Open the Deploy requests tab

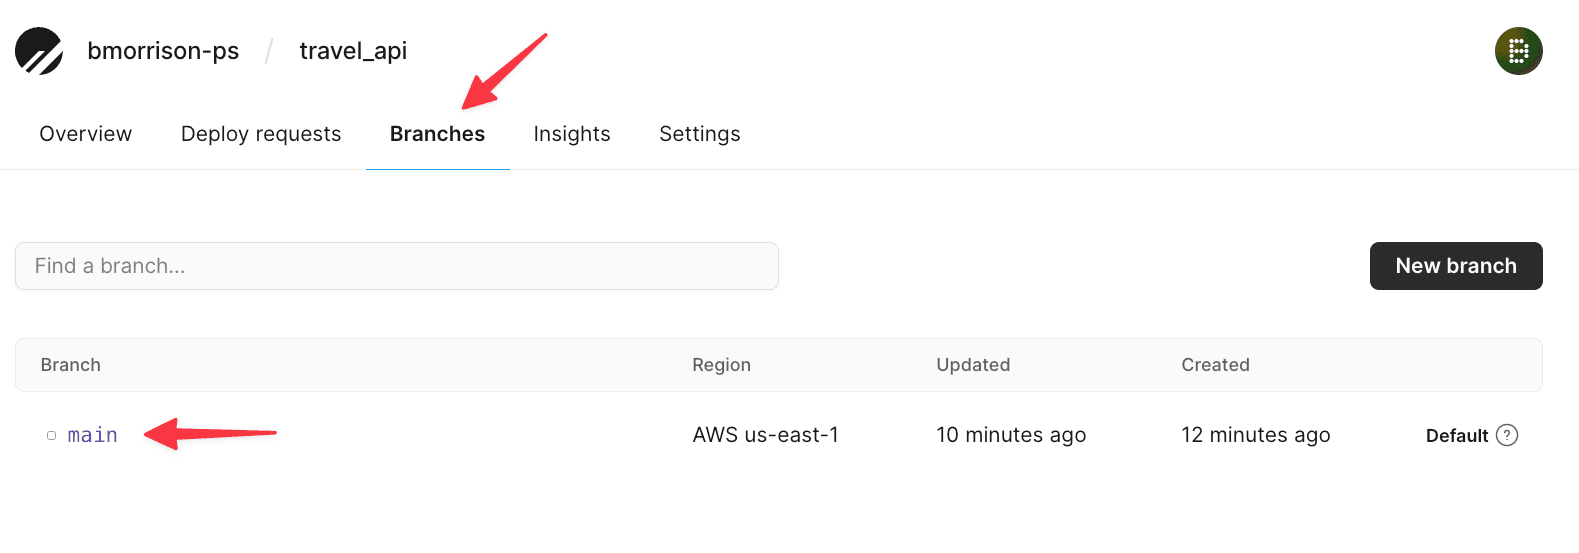coord(261,134)
